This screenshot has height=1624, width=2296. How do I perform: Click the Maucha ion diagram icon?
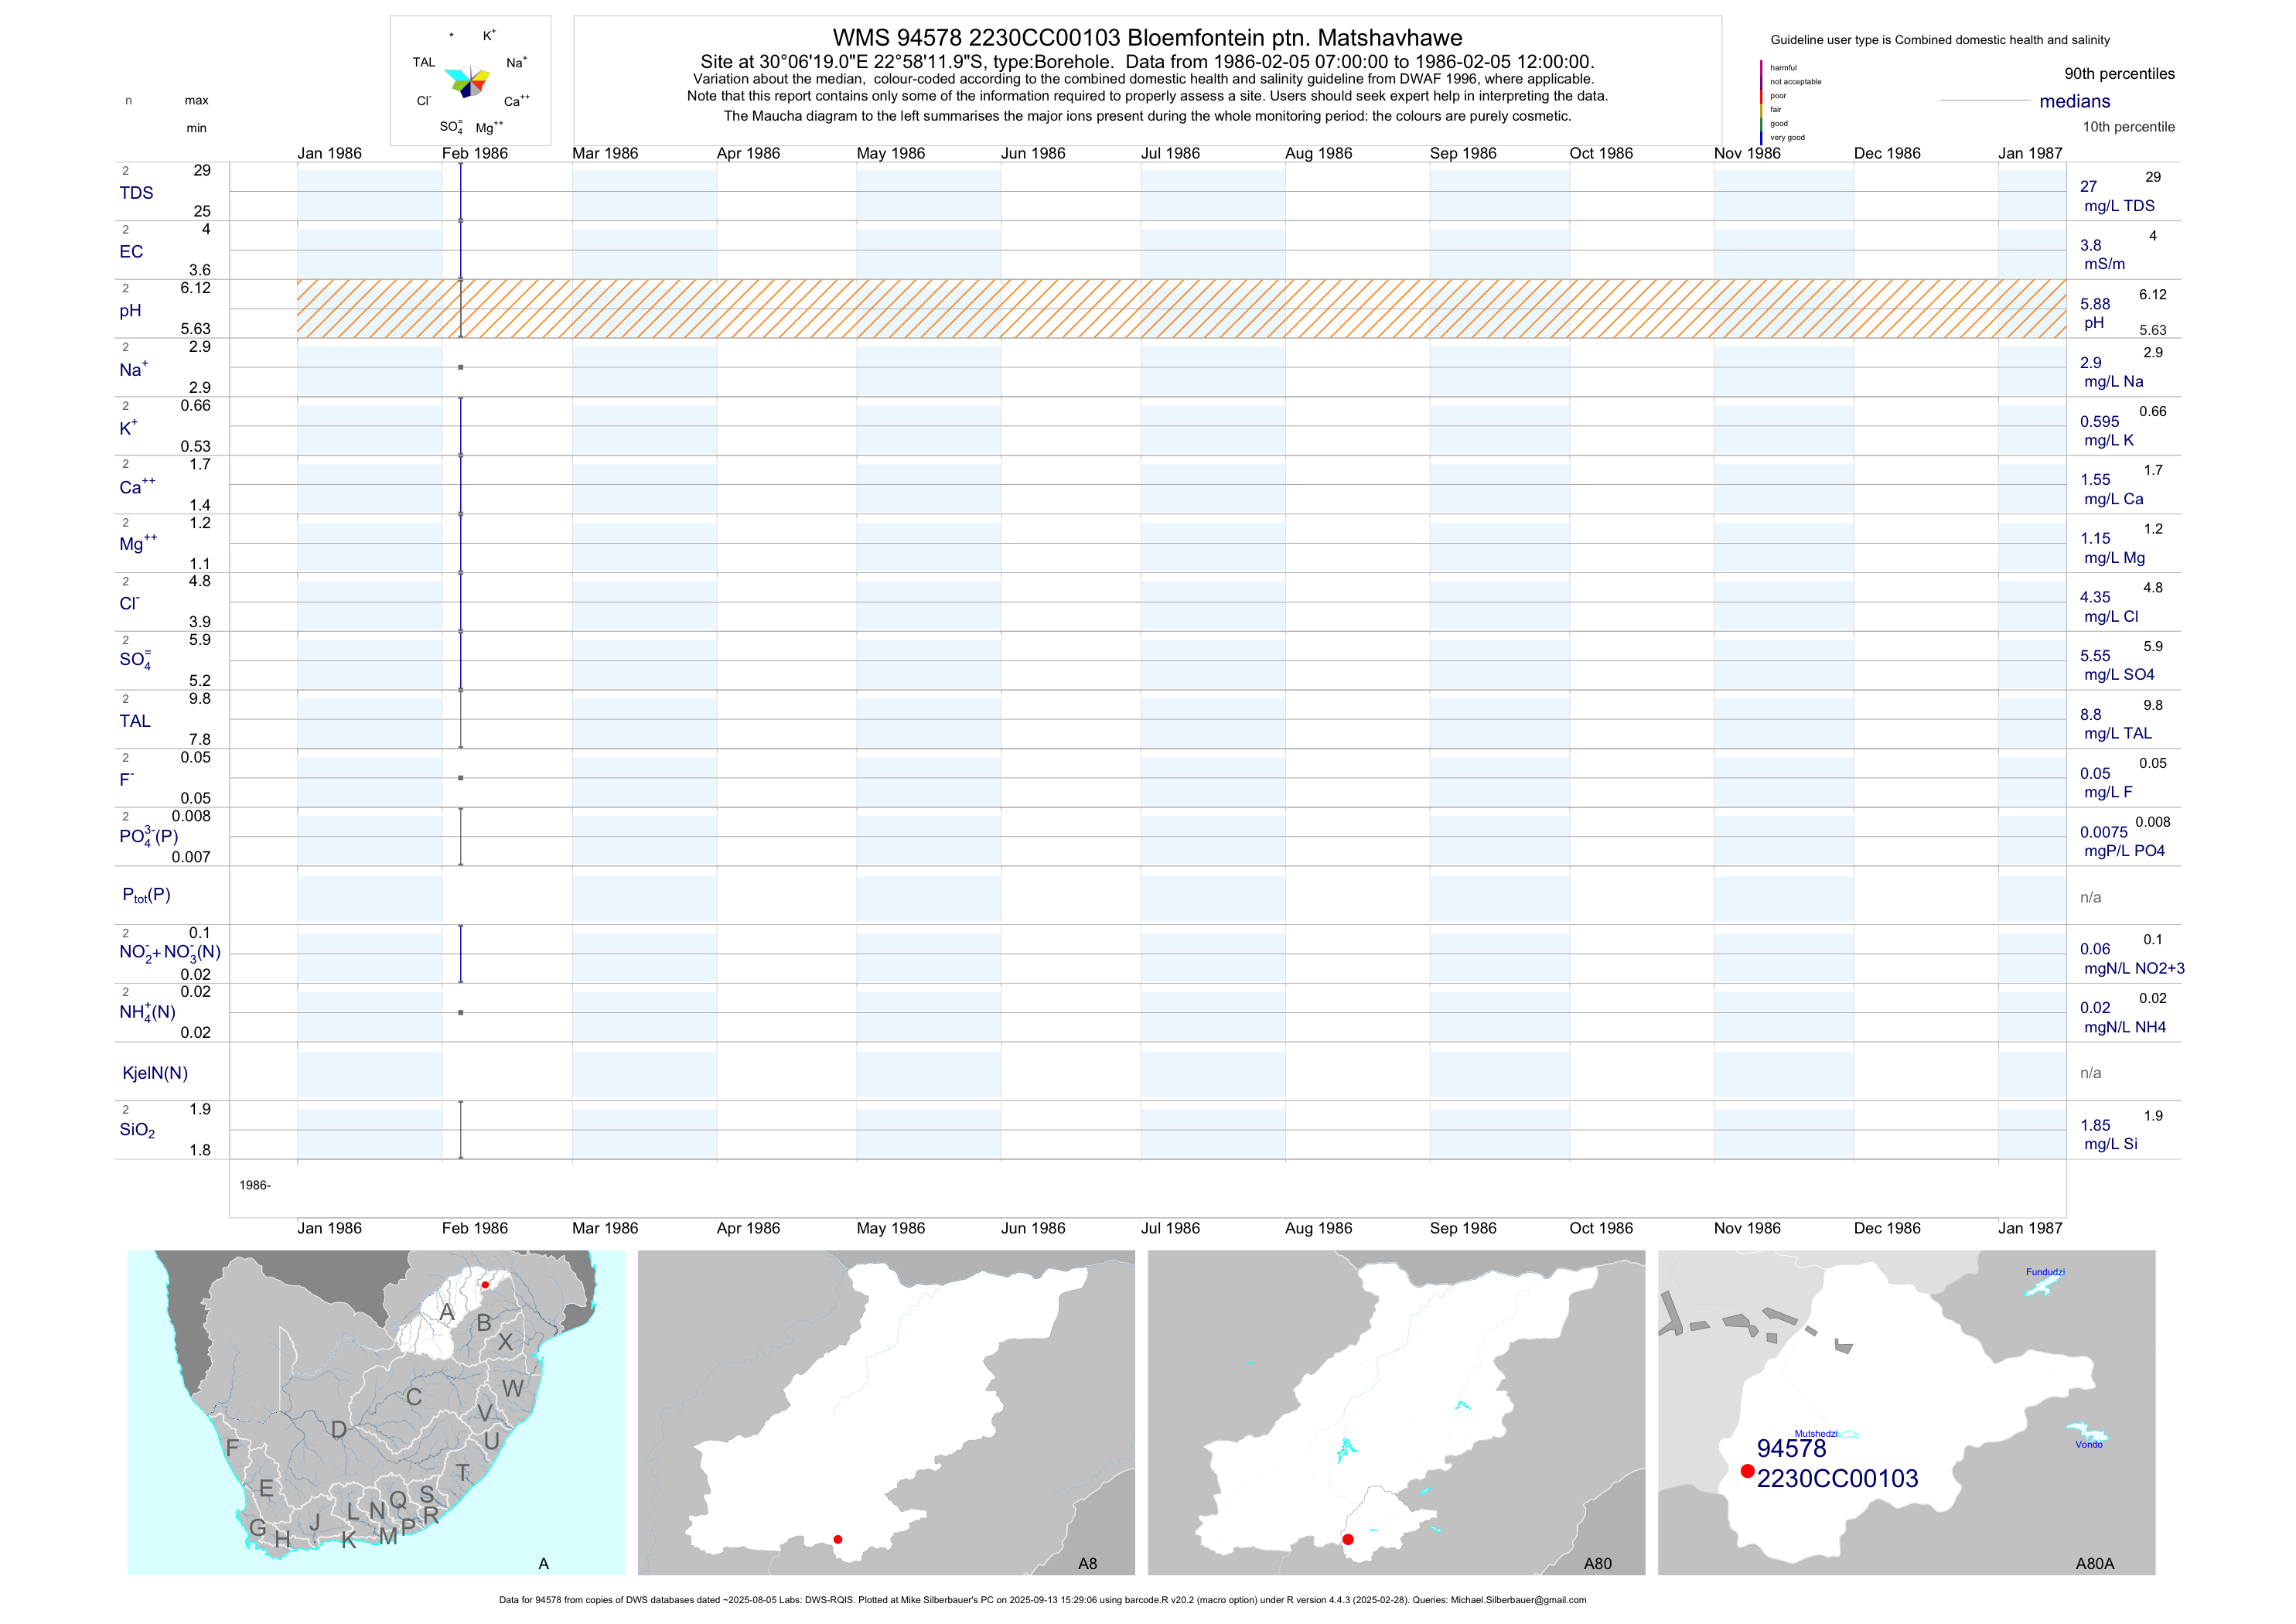(467, 81)
